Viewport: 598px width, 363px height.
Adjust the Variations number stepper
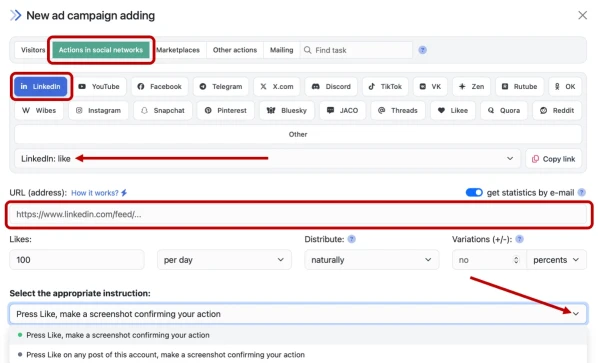click(x=516, y=260)
